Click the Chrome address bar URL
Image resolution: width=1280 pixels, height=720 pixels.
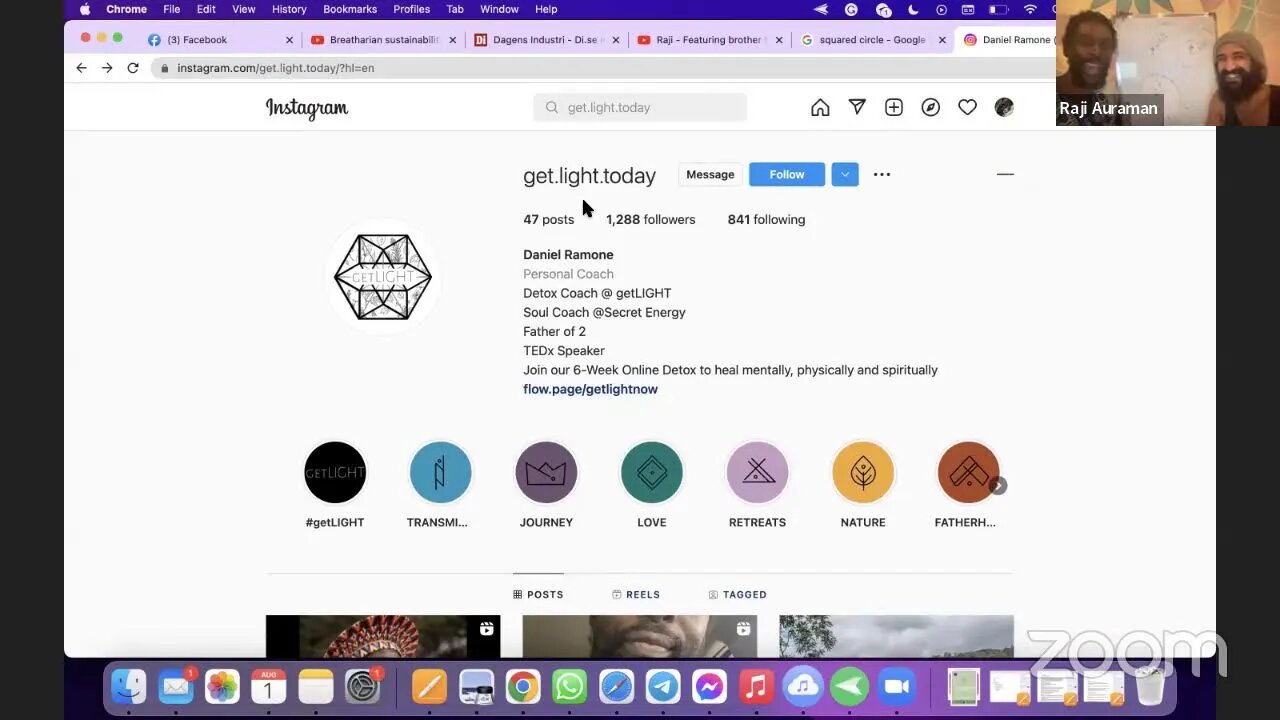[x=276, y=68]
